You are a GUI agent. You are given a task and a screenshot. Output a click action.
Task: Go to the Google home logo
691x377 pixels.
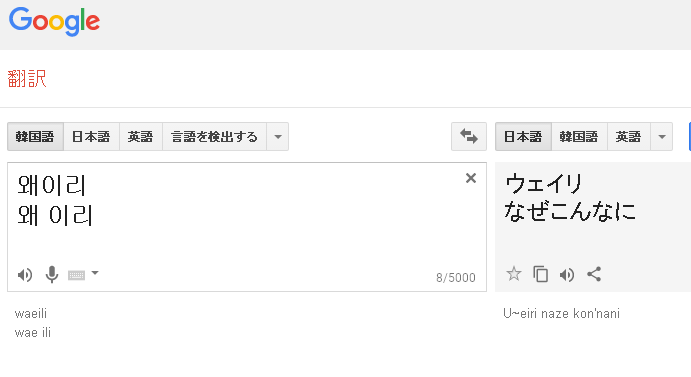[x=54, y=22]
